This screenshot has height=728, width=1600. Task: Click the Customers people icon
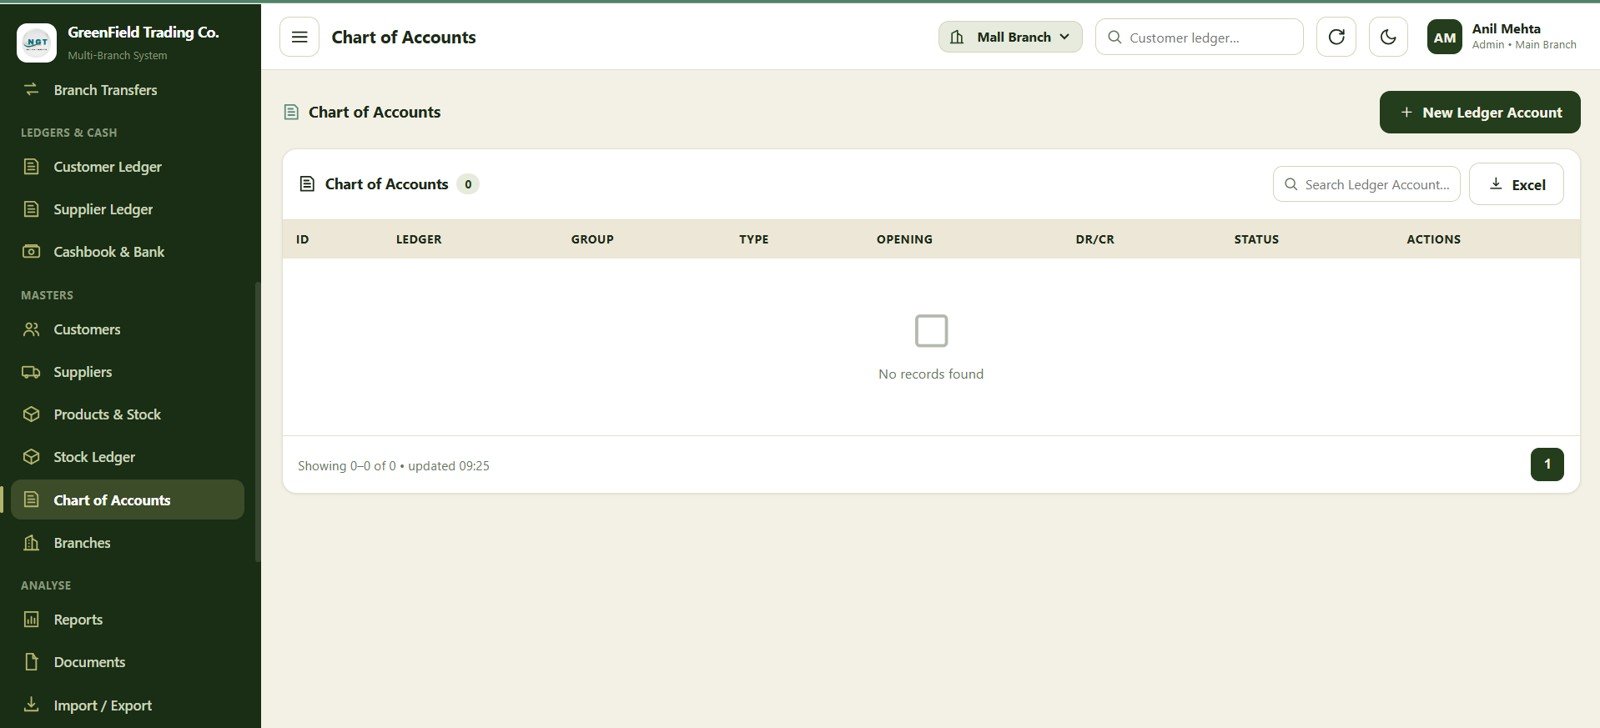point(31,329)
